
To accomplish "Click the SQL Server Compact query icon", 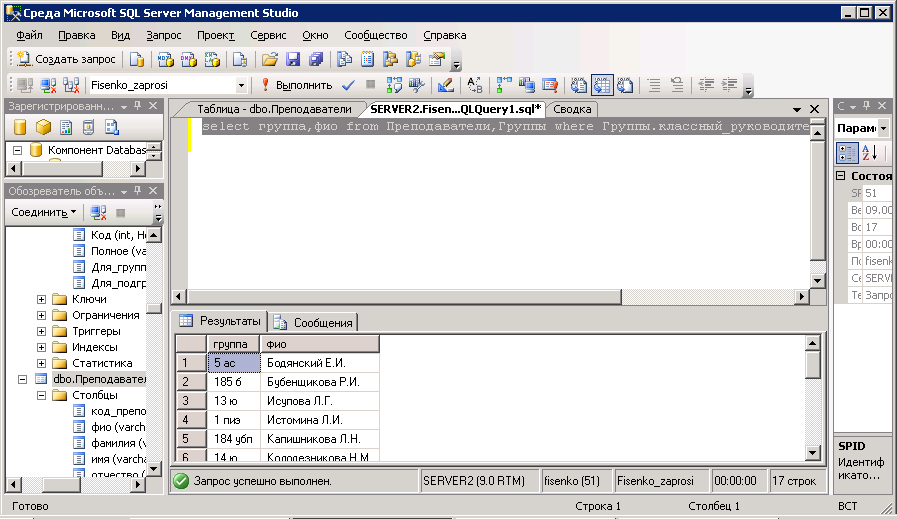I will coord(240,59).
